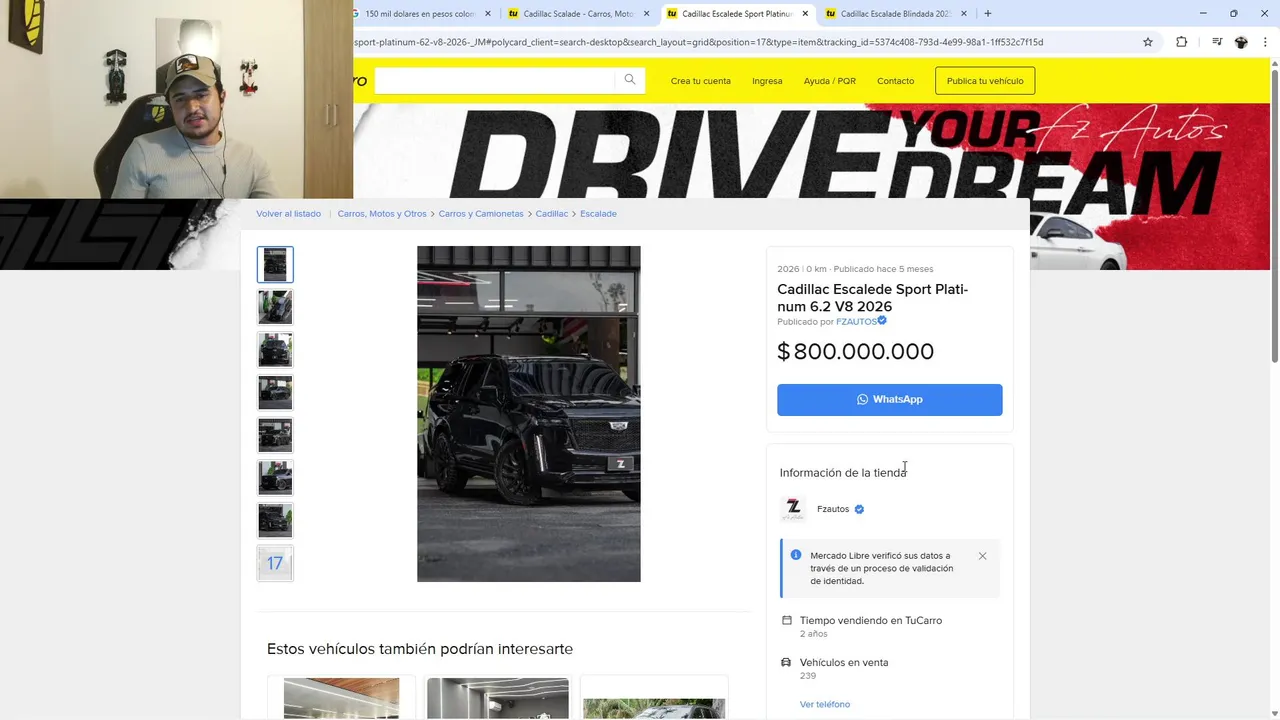Contact seller via WhatsApp button

890,399
